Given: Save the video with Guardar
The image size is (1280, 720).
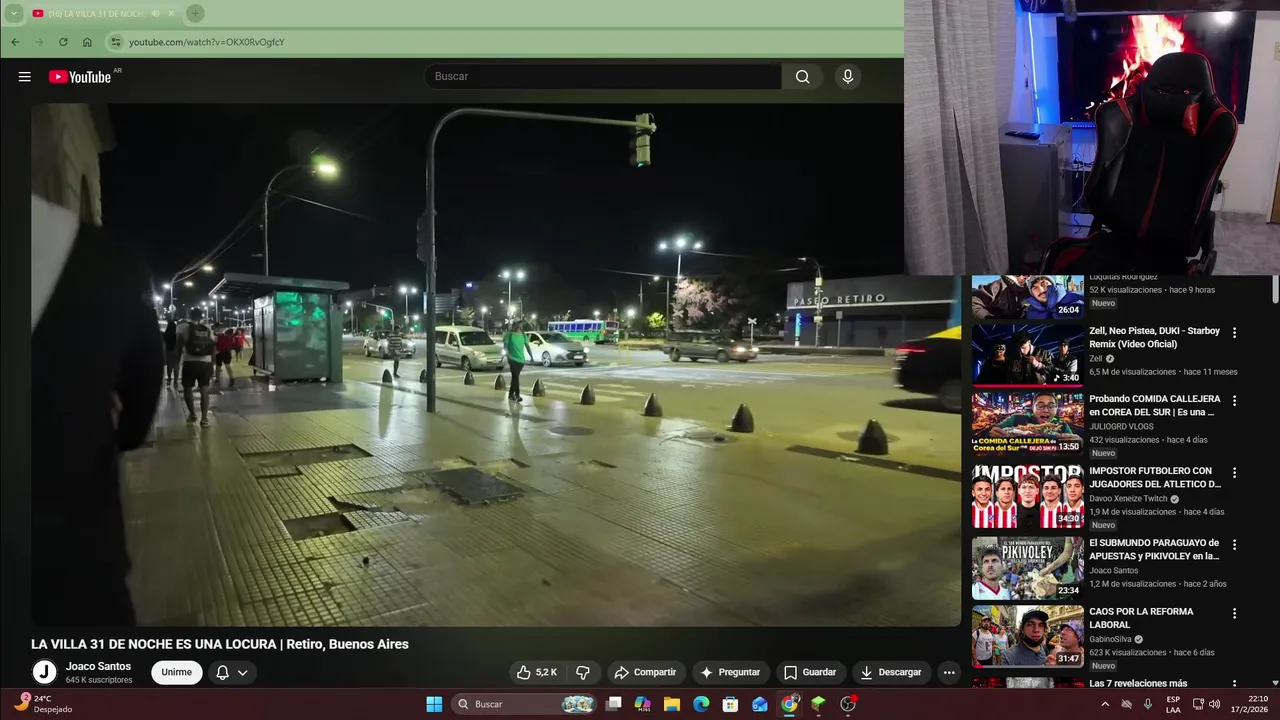Looking at the screenshot, I should 810,672.
